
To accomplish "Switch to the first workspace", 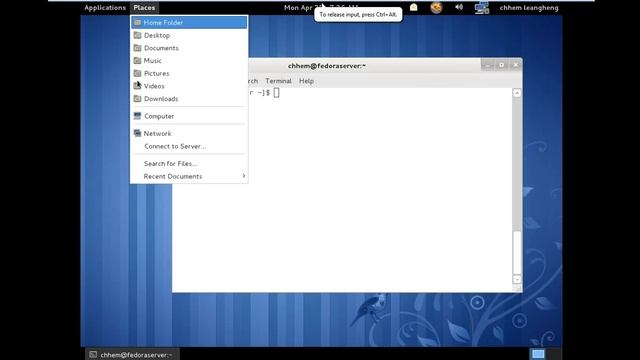I will 538,354.
